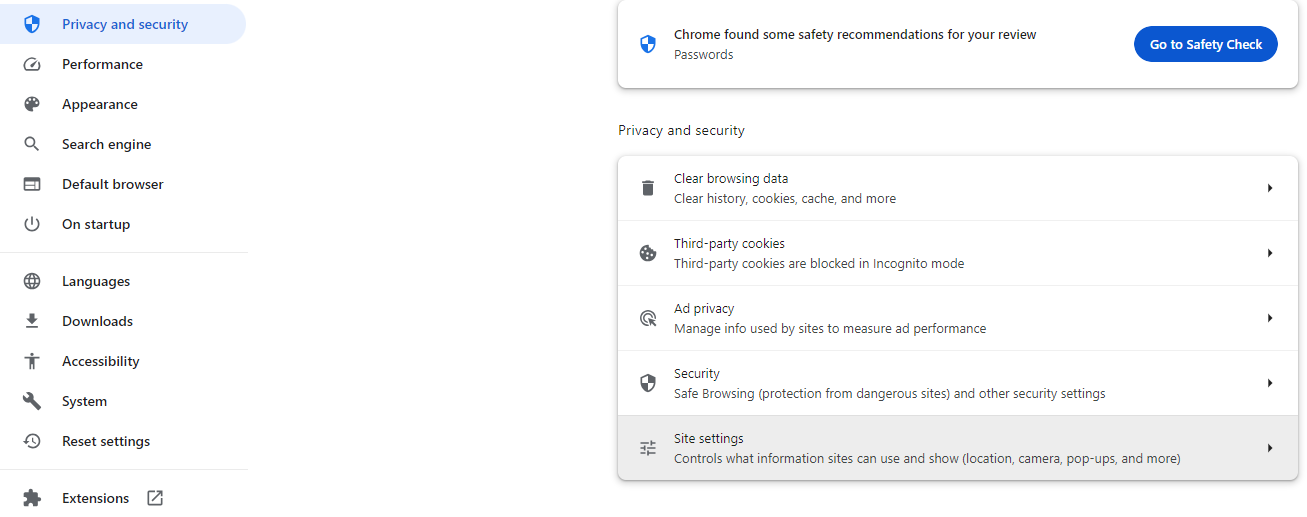Click the Performance gauge icon in sidebar
The image size is (1307, 517).
pos(32,64)
